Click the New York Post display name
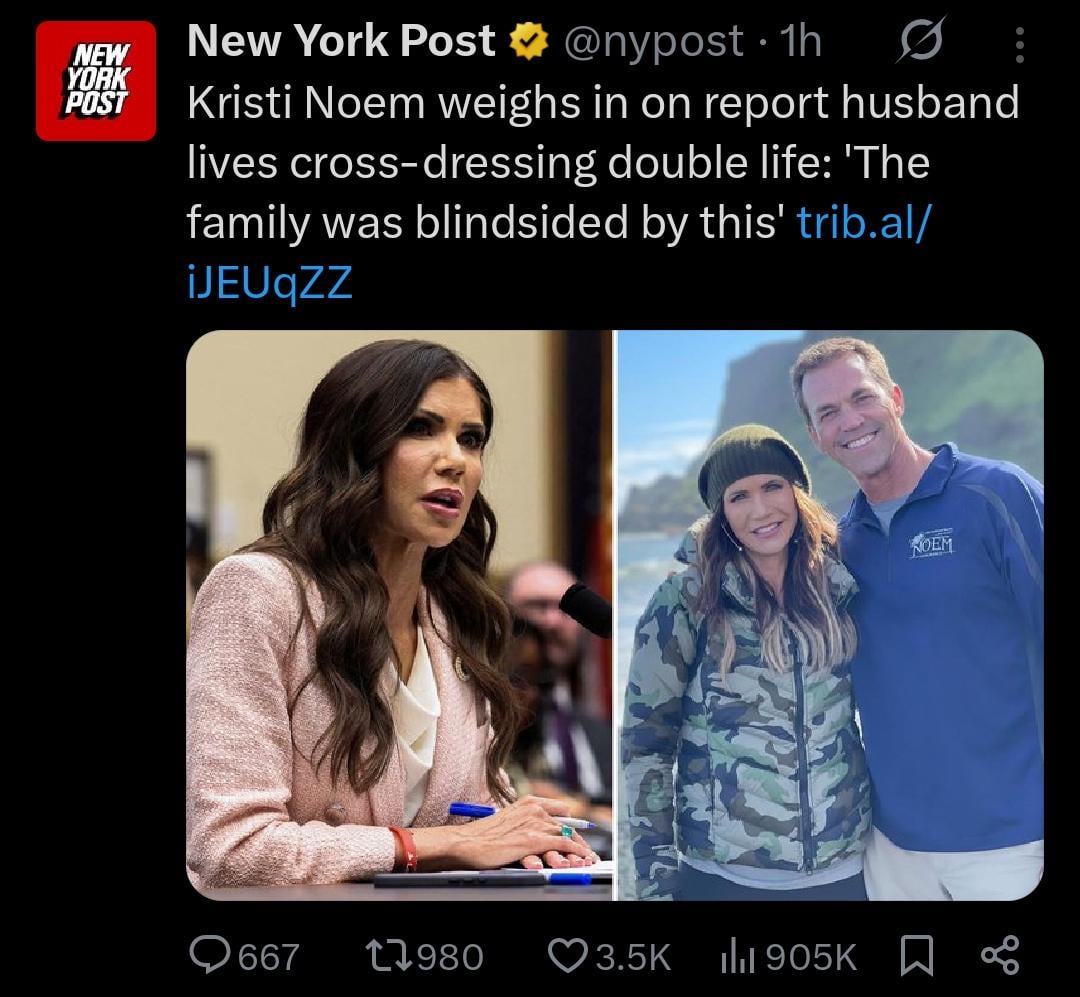Image resolution: width=1080 pixels, height=997 pixels. point(341,42)
